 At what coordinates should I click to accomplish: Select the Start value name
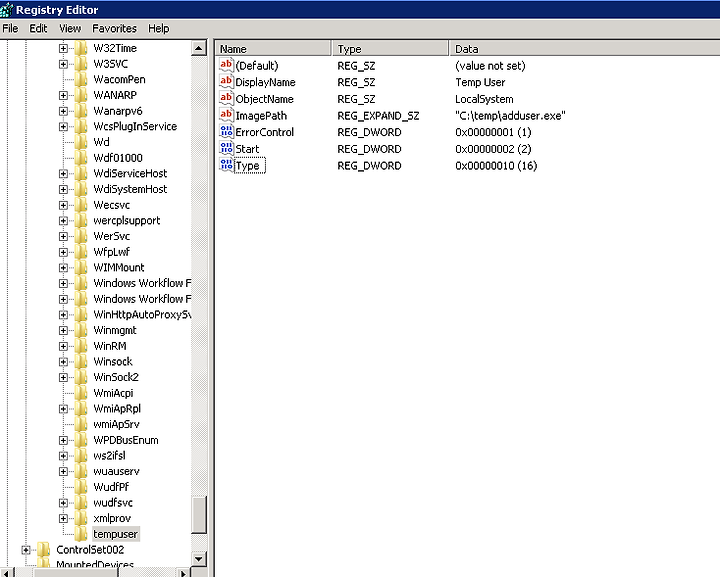pos(247,149)
